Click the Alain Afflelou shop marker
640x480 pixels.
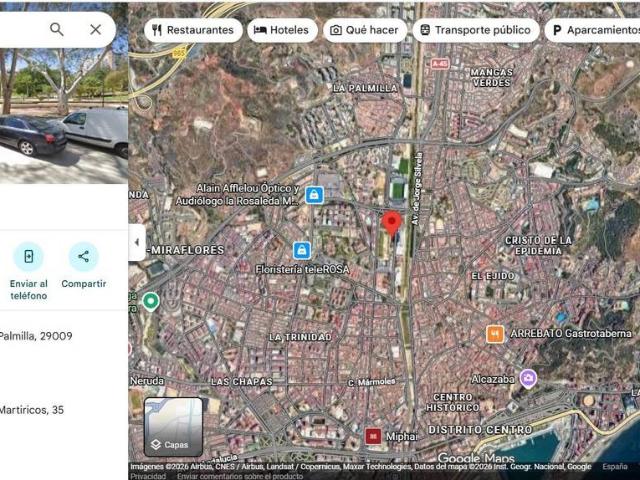[x=314, y=195]
